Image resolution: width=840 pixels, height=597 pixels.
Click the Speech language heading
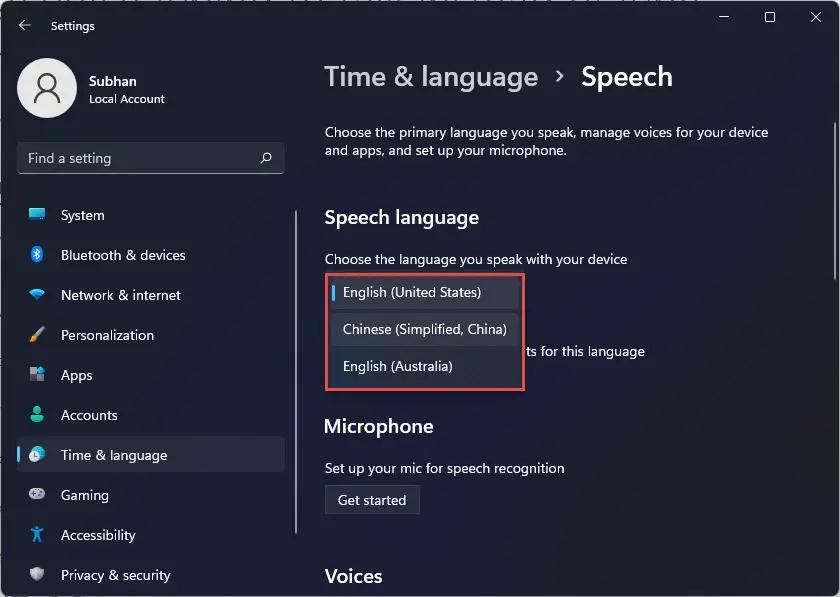(402, 217)
